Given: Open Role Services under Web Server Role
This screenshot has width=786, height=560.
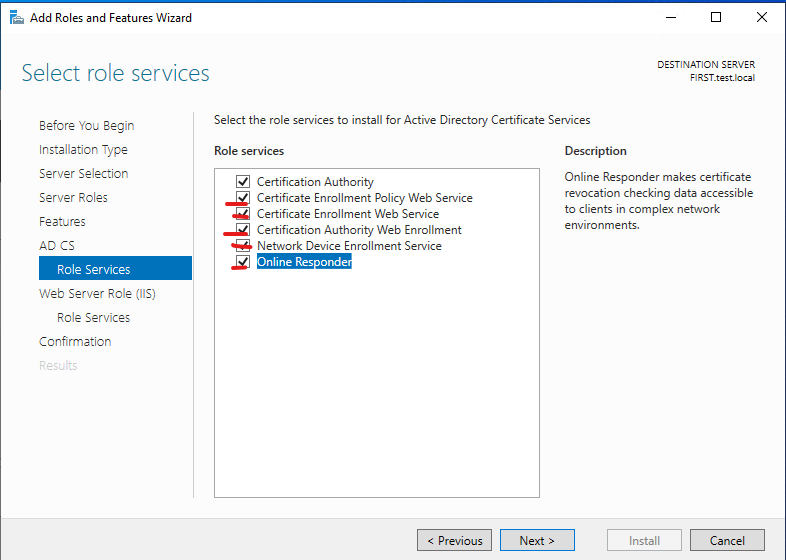Looking at the screenshot, I should [x=94, y=317].
